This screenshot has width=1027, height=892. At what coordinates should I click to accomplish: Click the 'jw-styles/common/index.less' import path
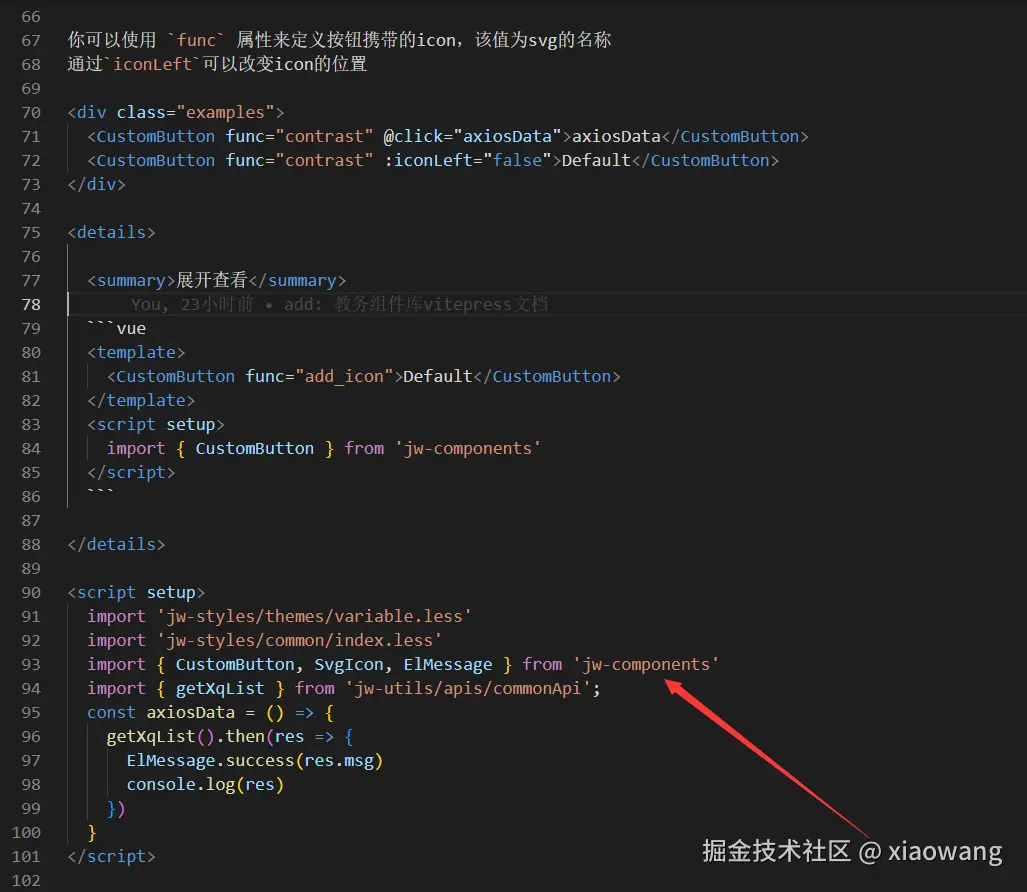point(299,641)
